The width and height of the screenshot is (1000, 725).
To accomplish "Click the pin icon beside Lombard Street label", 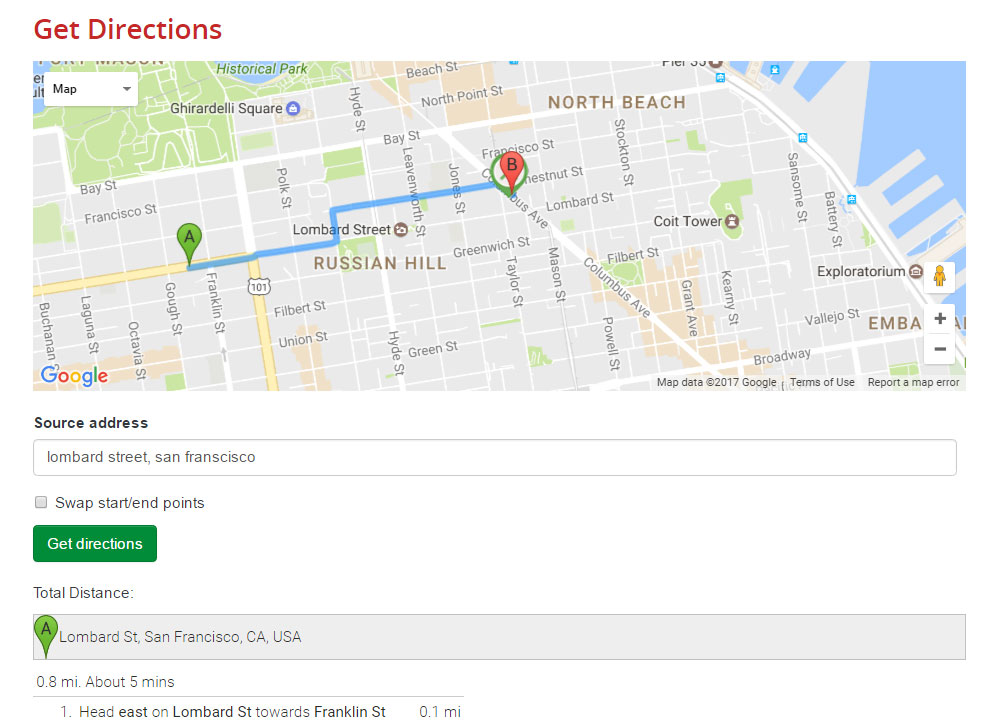I will (399, 229).
